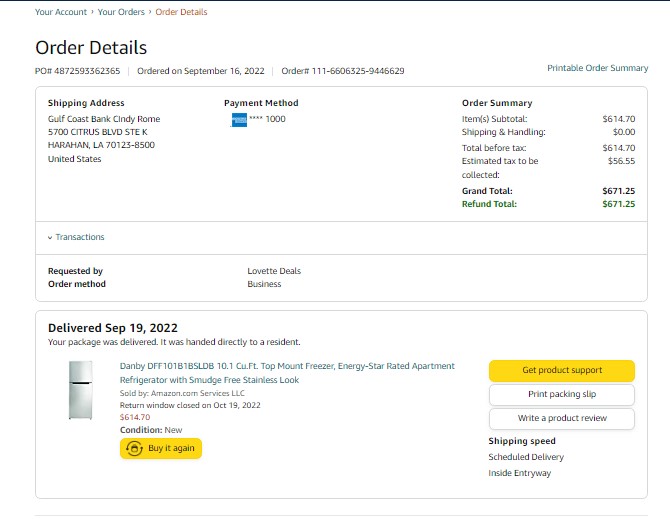Image resolution: width=670 pixels, height=519 pixels.
Task: Open the Printable Order Summary link
Action: click(597, 68)
